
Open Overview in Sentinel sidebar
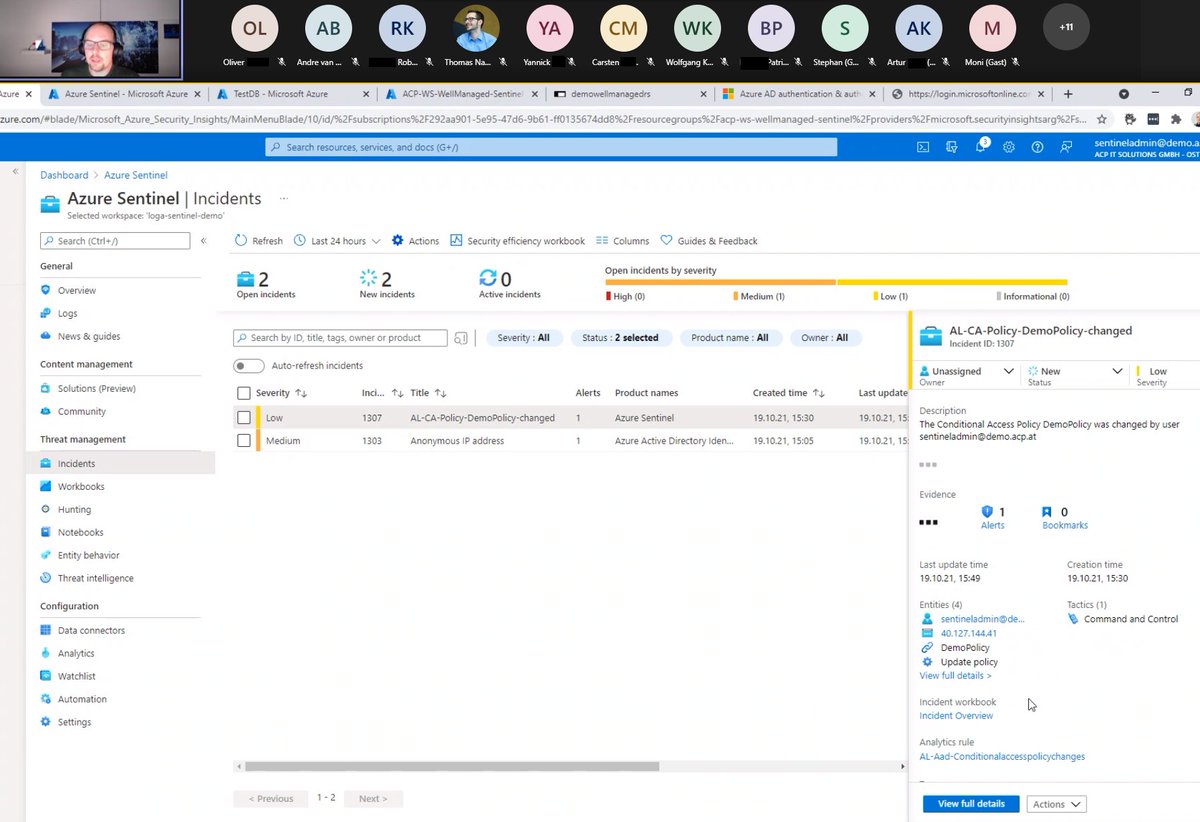click(76, 290)
